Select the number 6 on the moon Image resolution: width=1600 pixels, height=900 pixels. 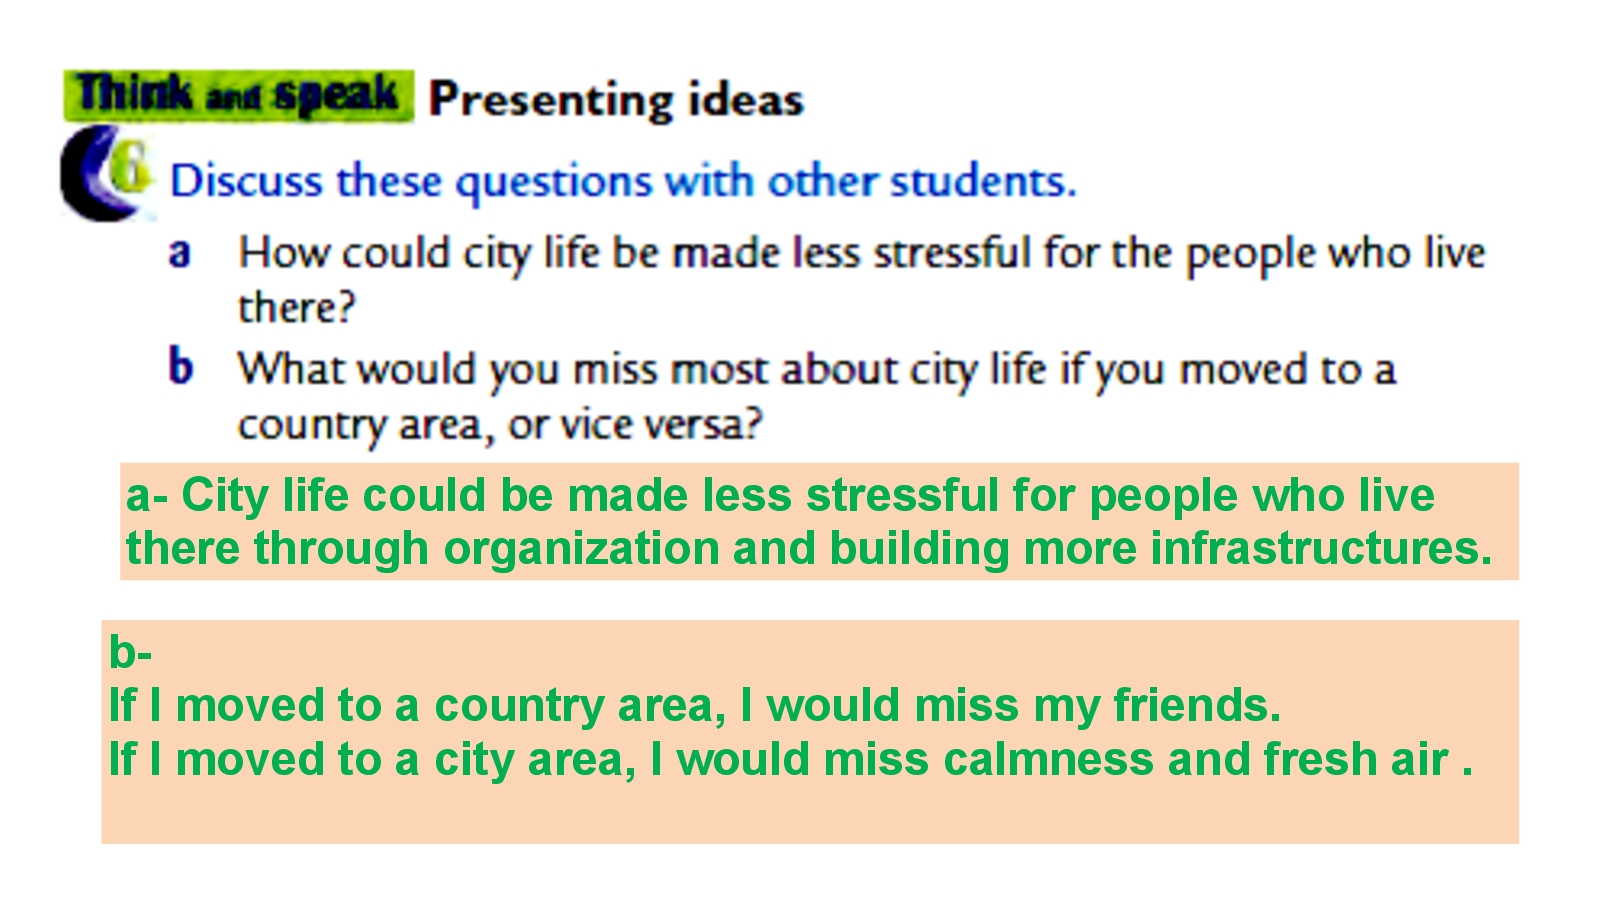coord(130,167)
